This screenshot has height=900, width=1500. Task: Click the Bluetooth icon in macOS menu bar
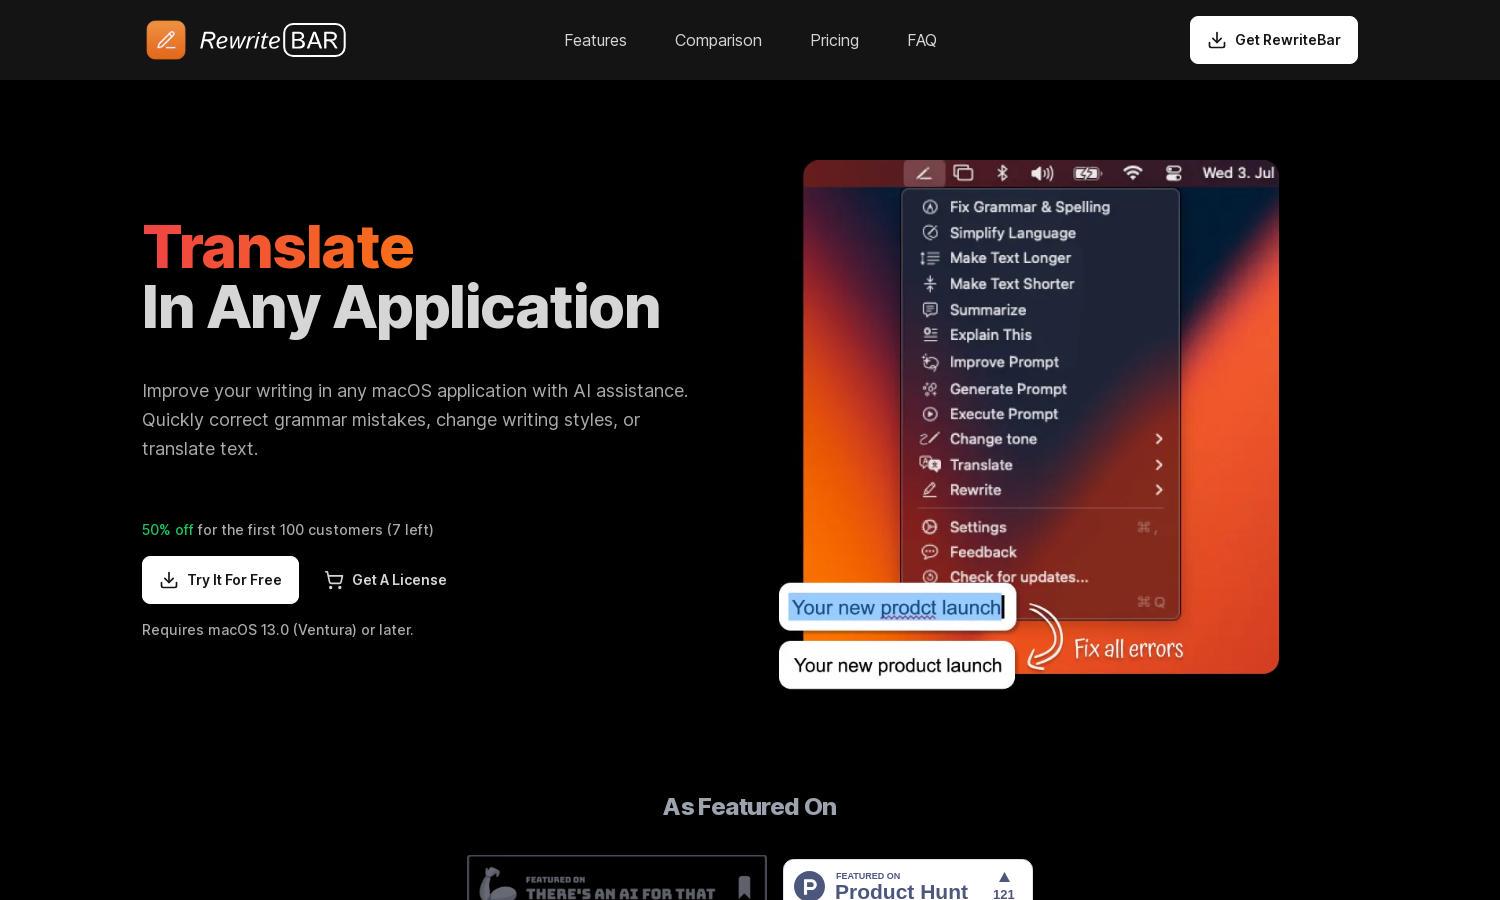(x=1002, y=173)
